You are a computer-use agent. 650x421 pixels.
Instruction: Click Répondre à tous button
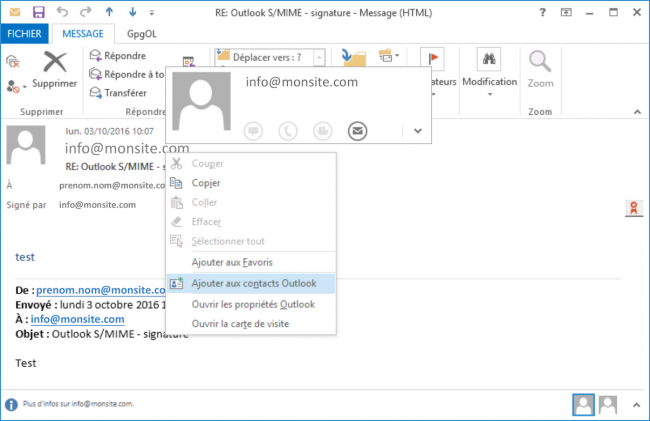(x=127, y=74)
